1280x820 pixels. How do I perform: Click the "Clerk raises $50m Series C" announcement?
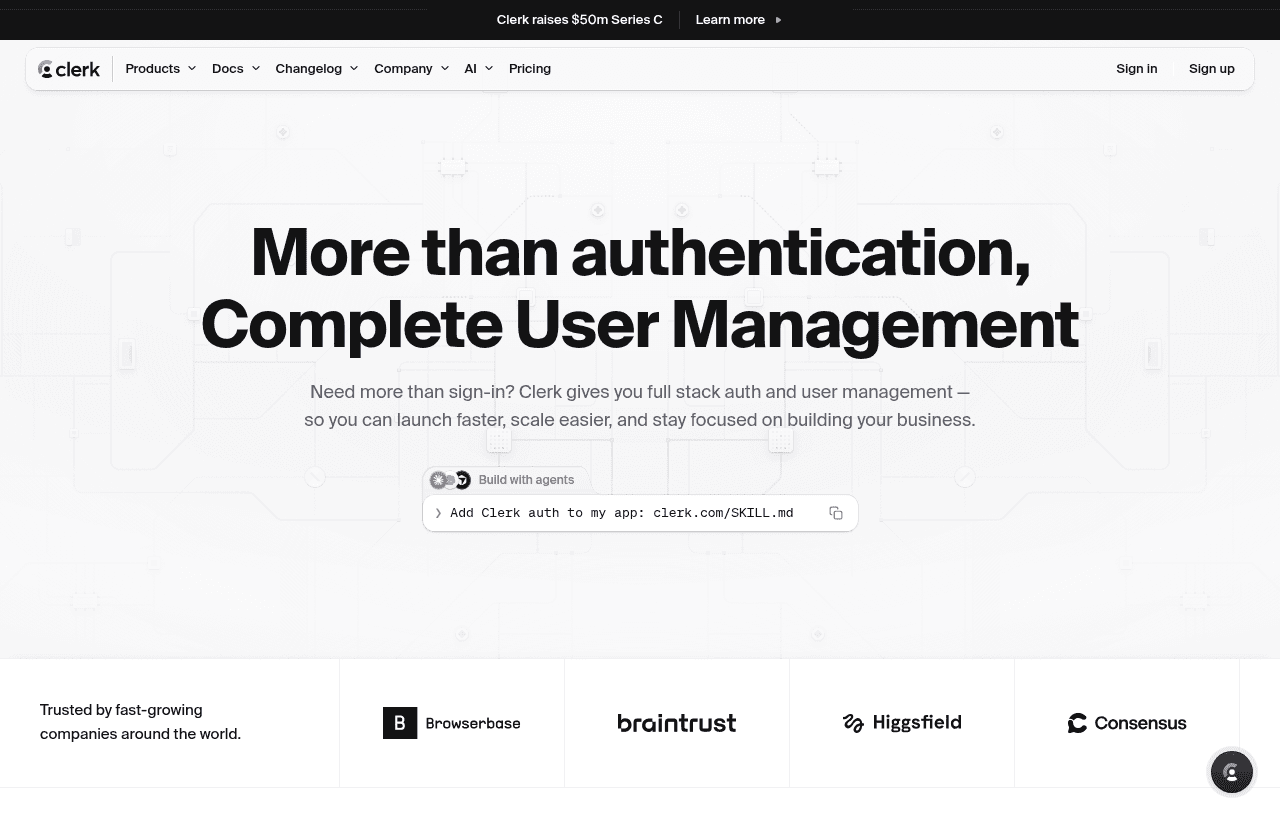point(579,20)
